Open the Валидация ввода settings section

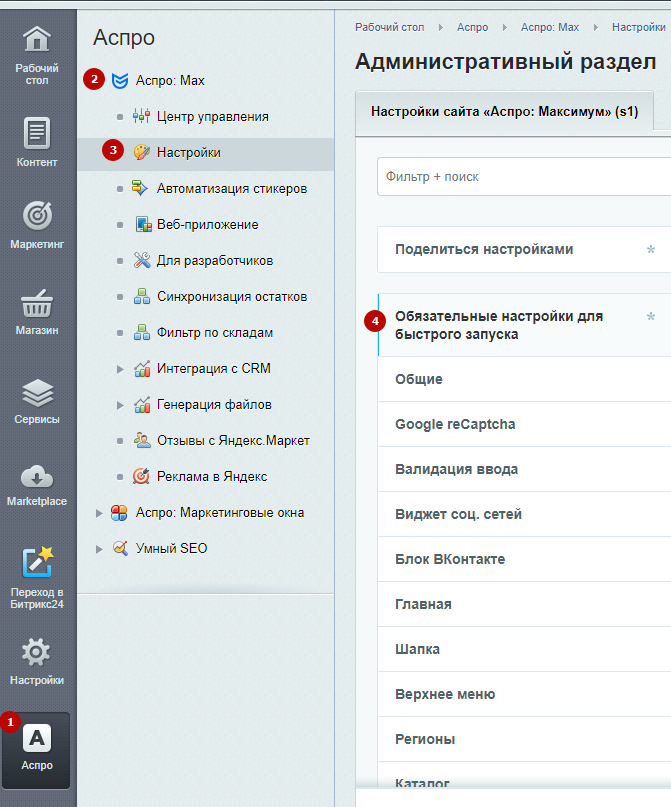click(x=524, y=469)
